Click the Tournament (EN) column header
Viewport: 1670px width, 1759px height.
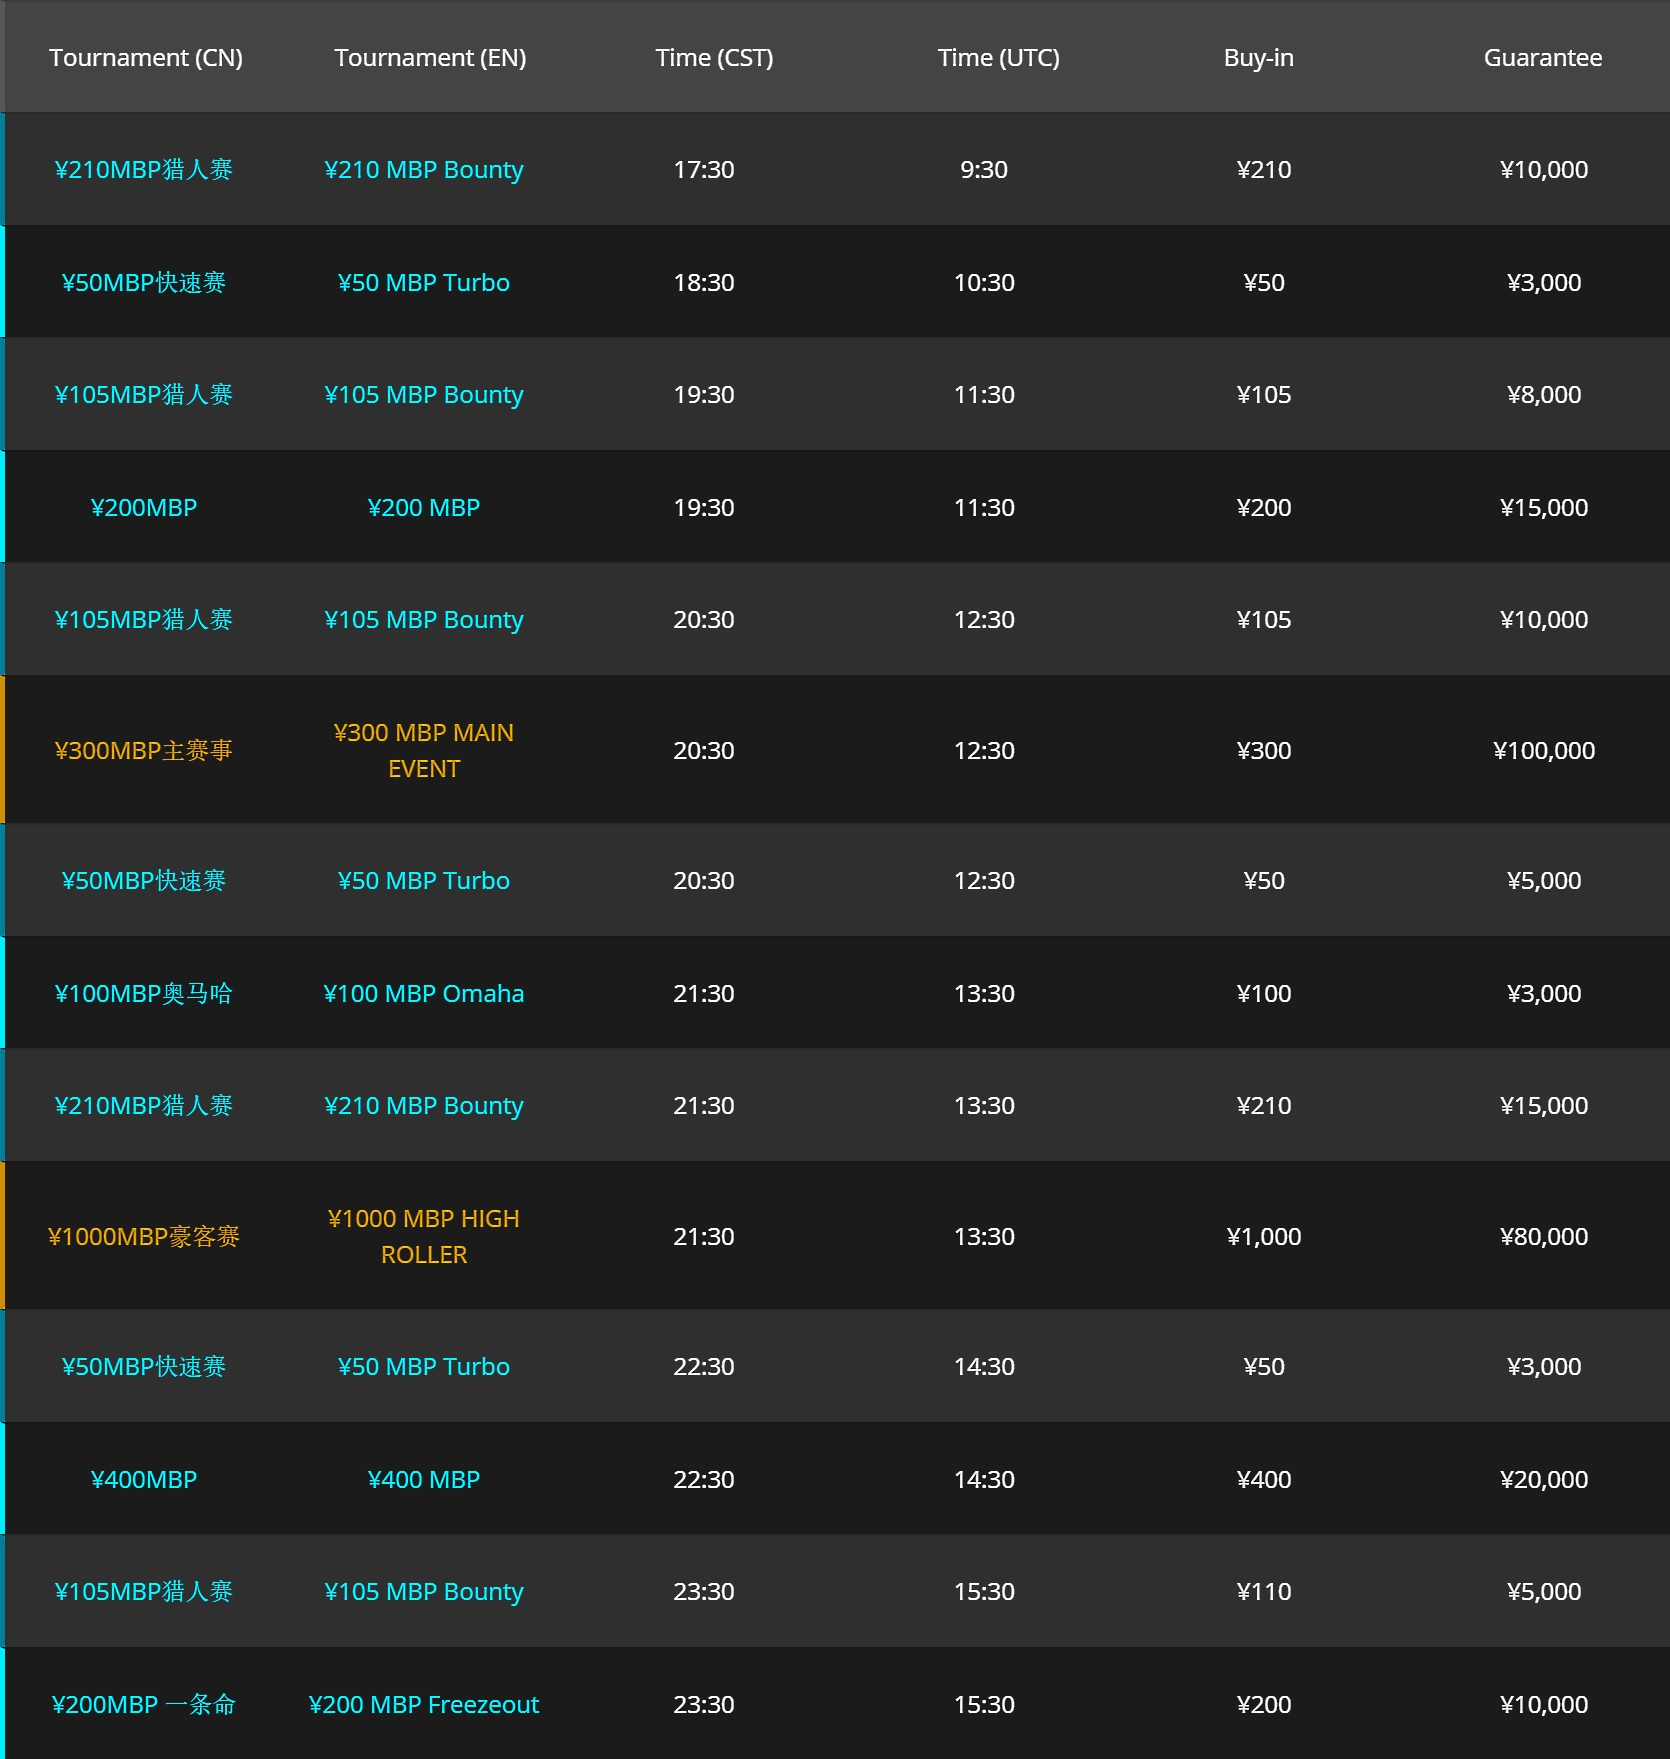pyautogui.click(x=430, y=57)
